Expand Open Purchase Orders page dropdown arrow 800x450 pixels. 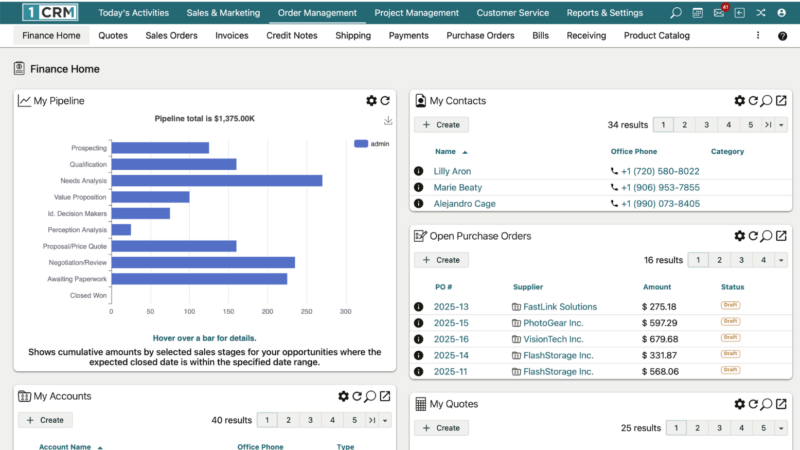coord(781,260)
